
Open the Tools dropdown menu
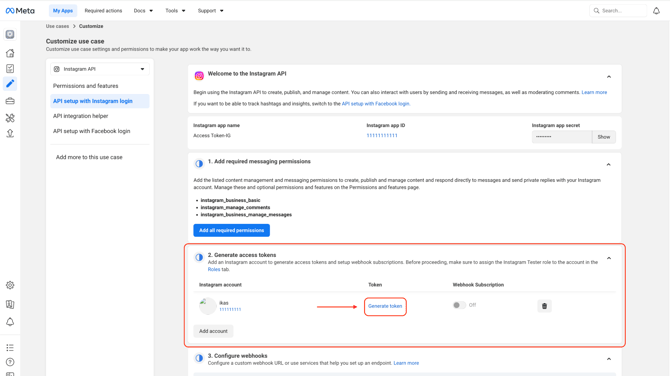pos(175,11)
